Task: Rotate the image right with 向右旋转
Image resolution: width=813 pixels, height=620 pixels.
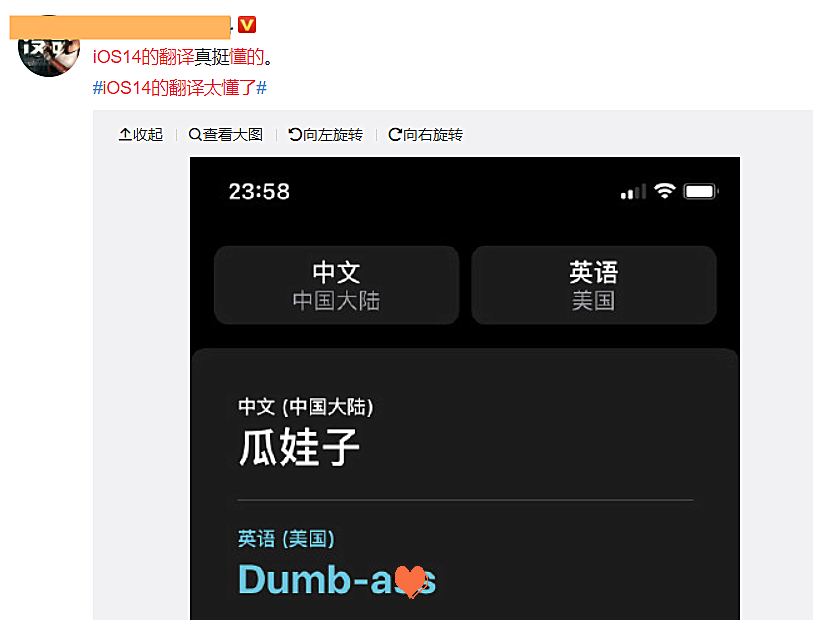Action: click(x=426, y=135)
